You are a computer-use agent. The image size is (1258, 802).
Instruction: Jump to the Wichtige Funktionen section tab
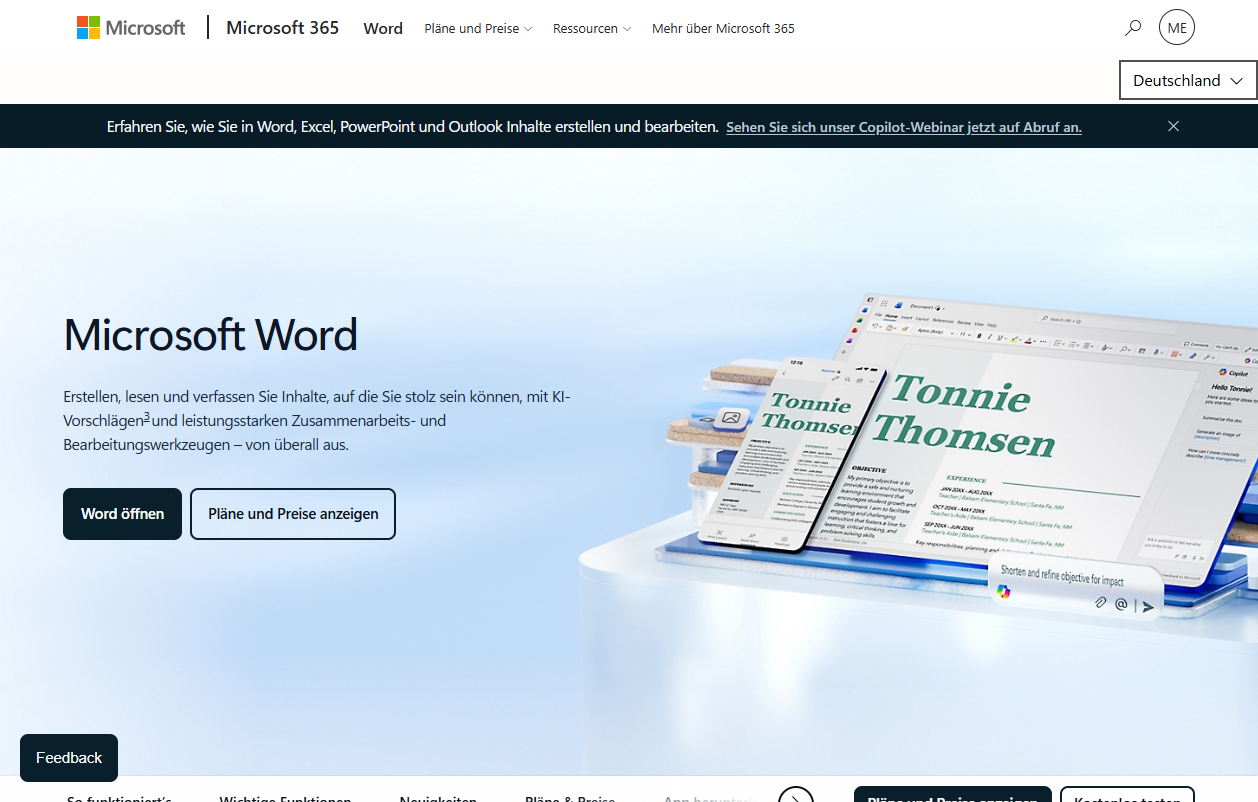pos(285,798)
